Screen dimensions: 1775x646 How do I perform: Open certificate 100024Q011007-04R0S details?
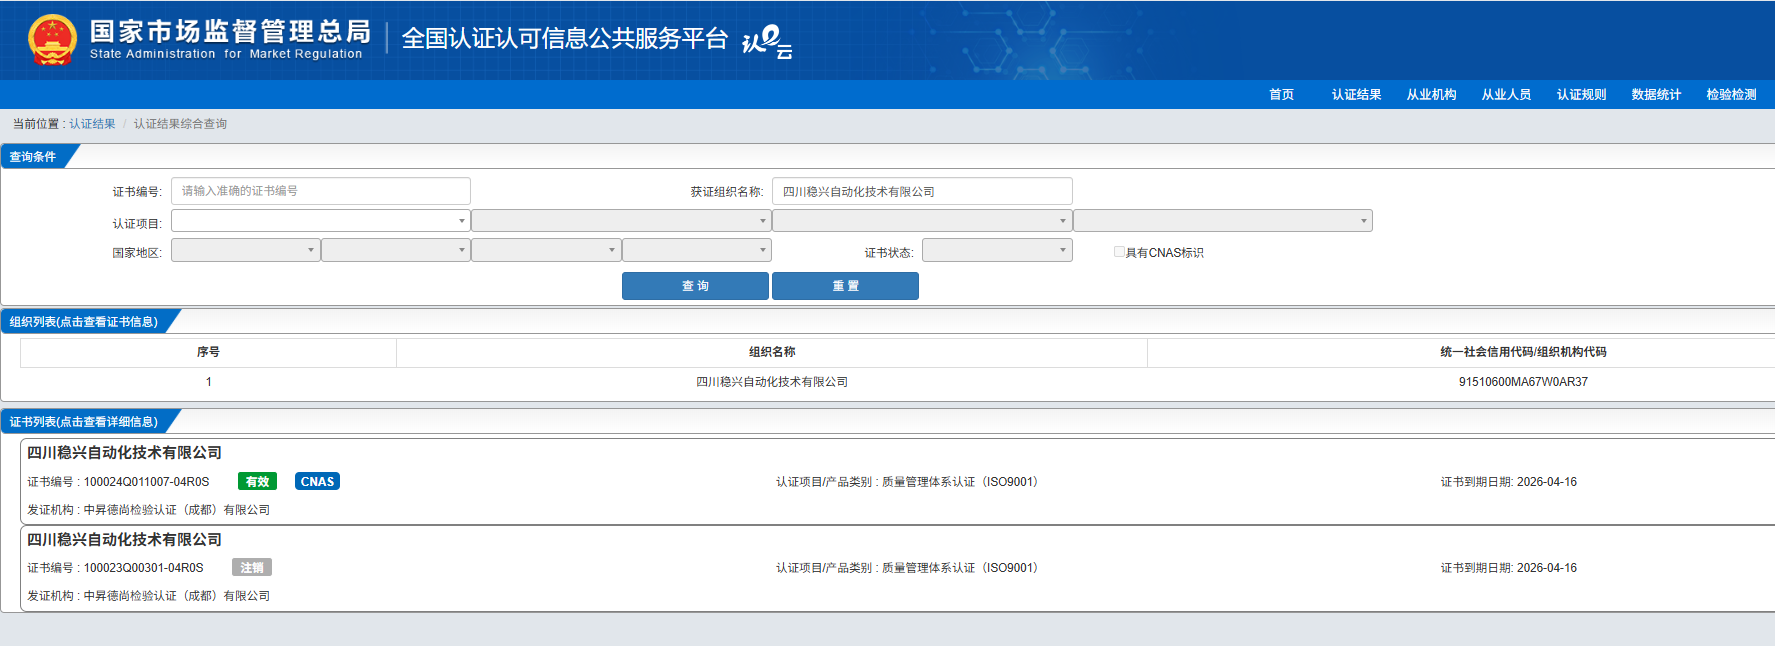point(146,482)
